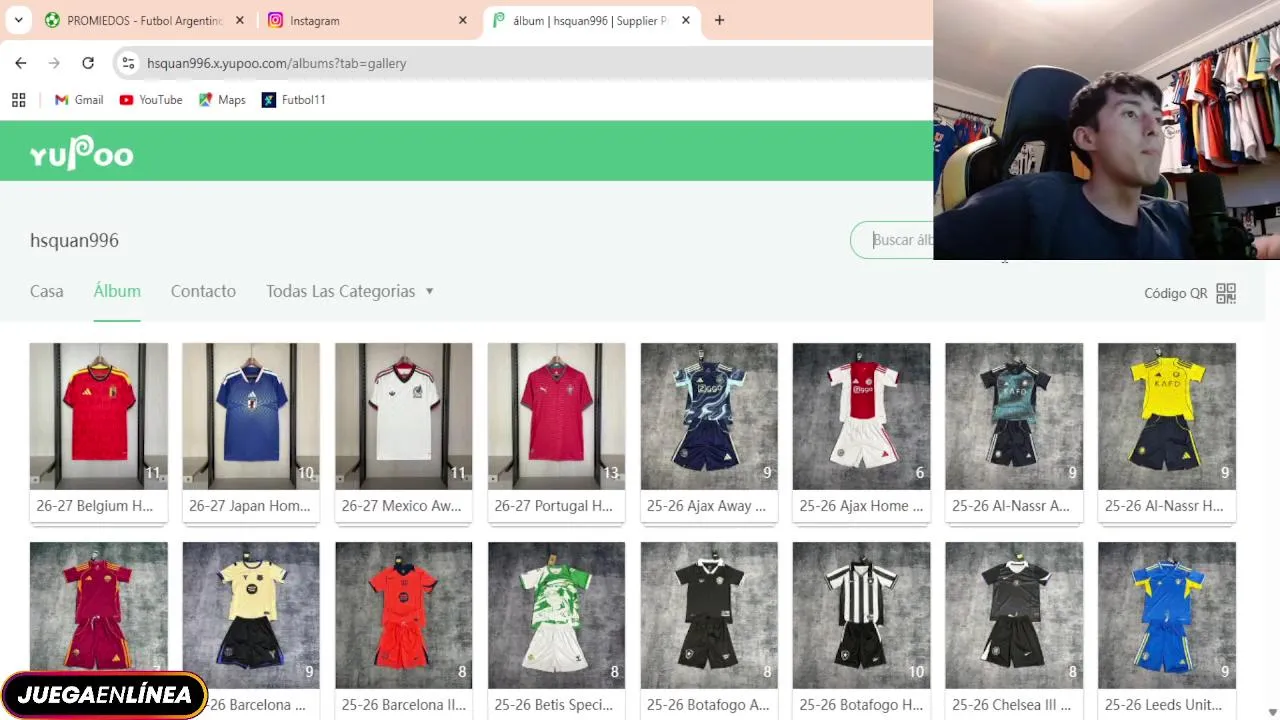
Task: Click the 25-26 Botafogo H... title
Action: coord(861,705)
